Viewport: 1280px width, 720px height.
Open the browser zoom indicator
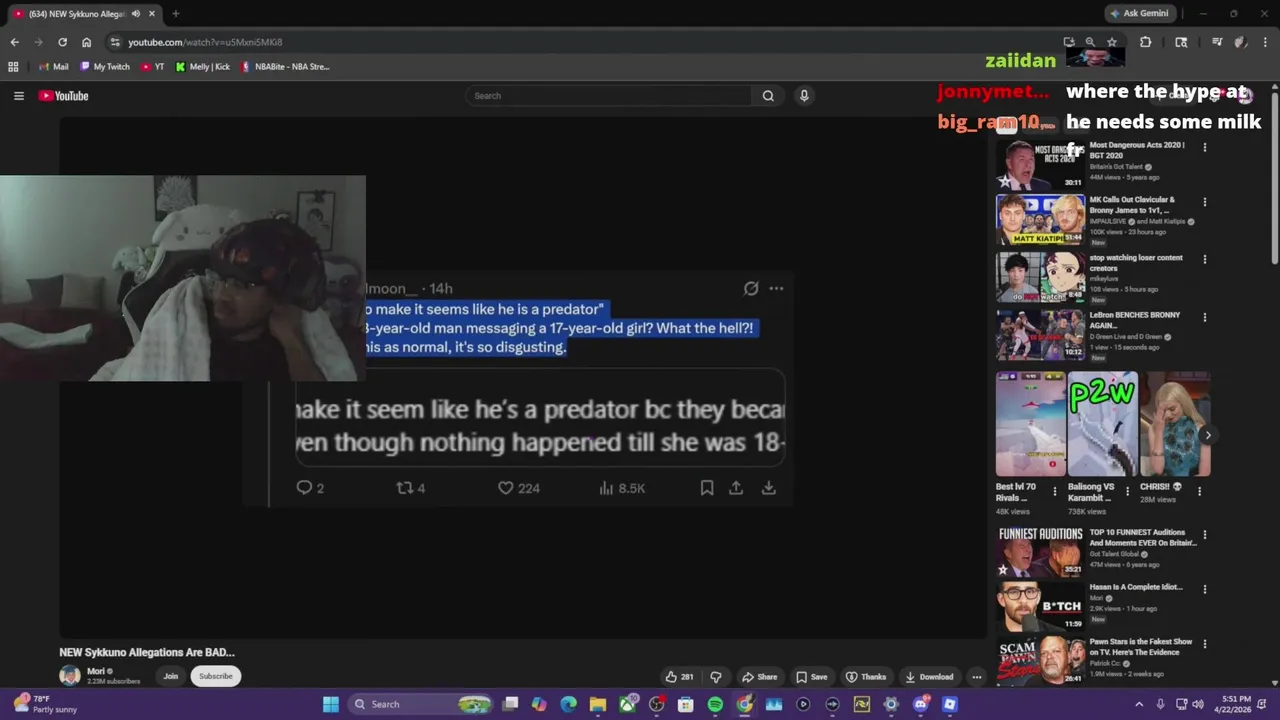point(1090,42)
